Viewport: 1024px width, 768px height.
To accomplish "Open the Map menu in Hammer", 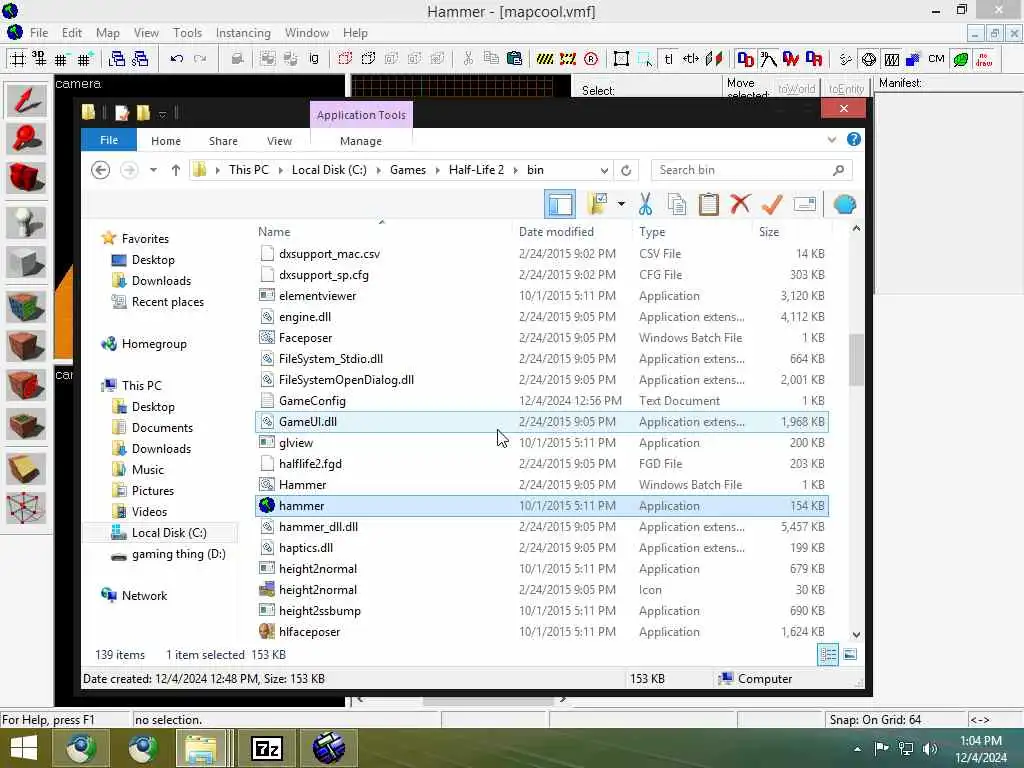I will click(x=108, y=33).
